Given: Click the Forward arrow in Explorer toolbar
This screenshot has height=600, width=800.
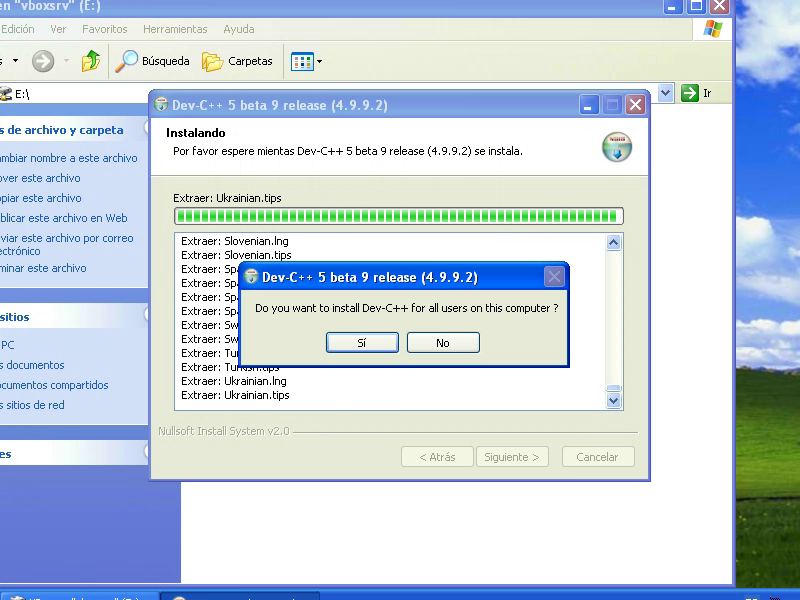Looking at the screenshot, I should (x=43, y=61).
